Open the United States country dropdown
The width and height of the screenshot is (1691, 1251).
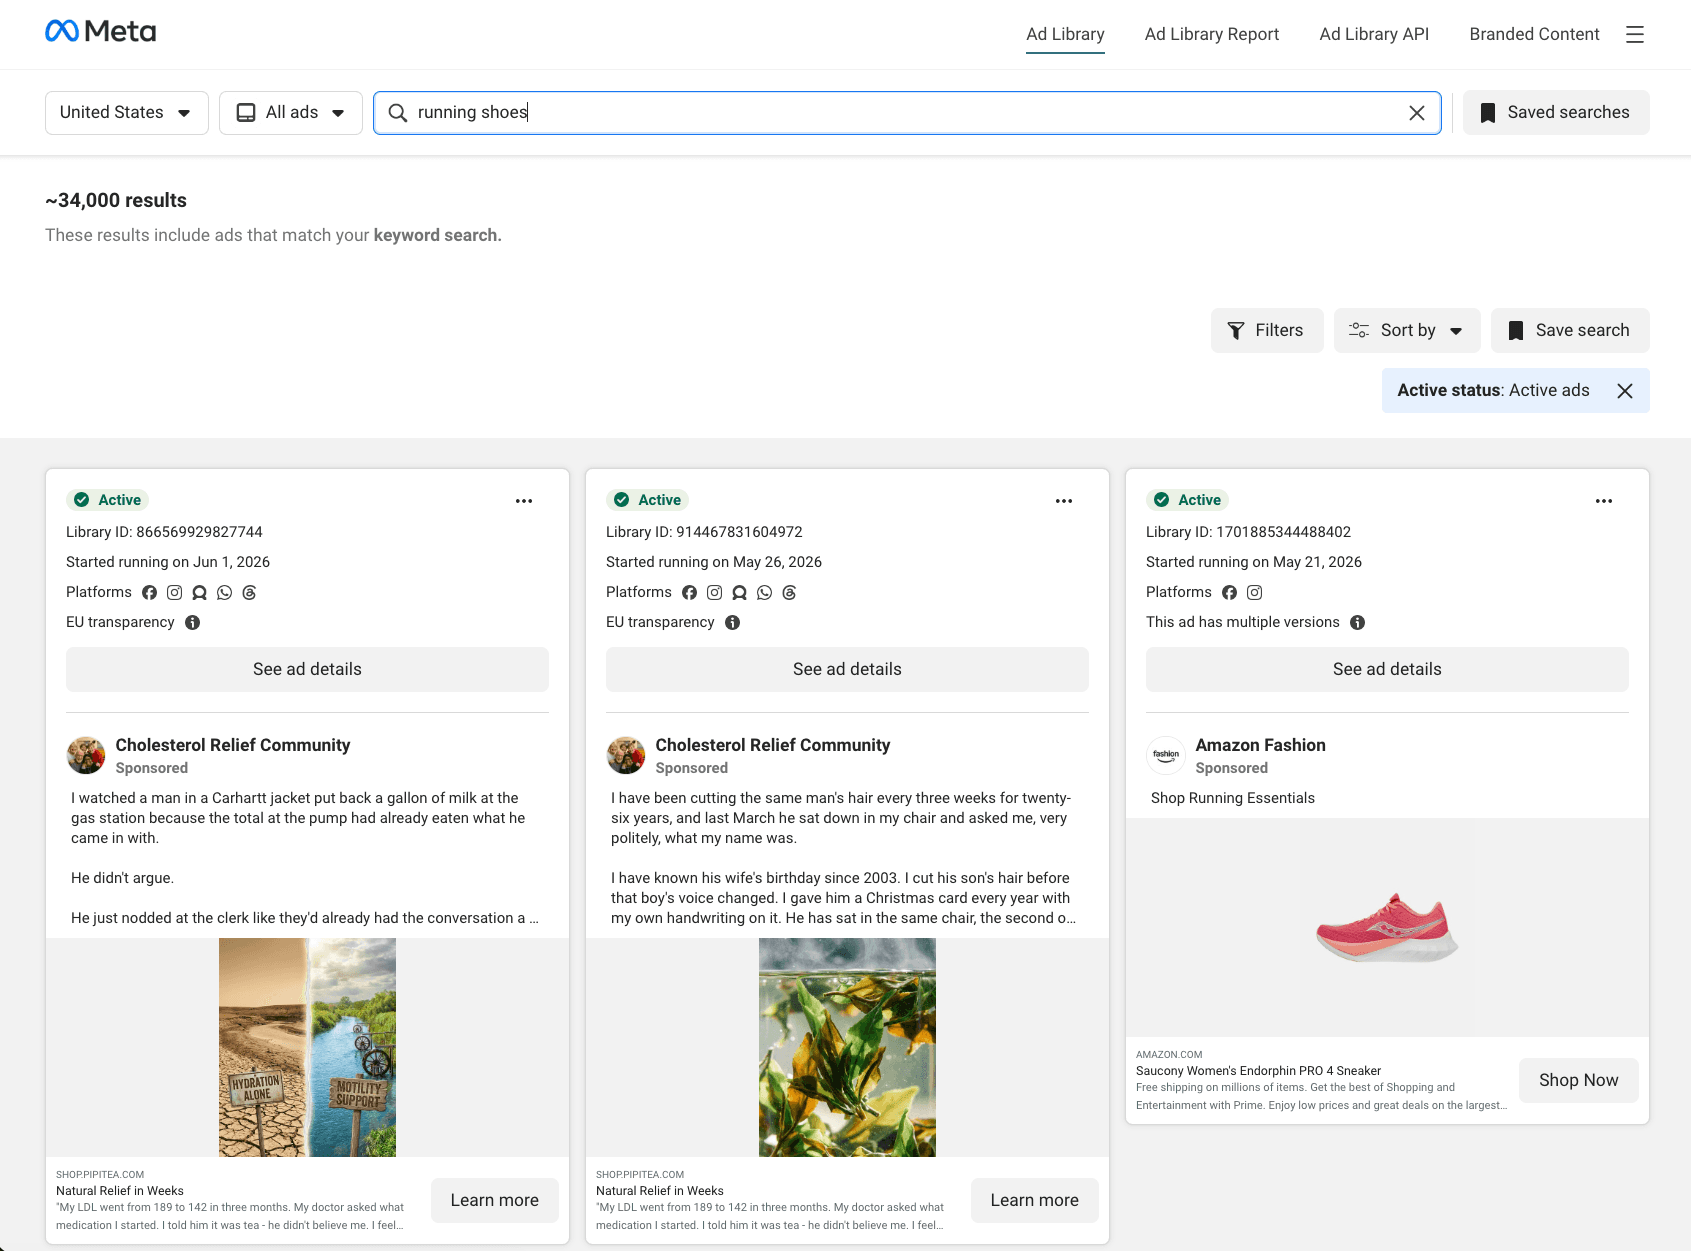coord(126,113)
